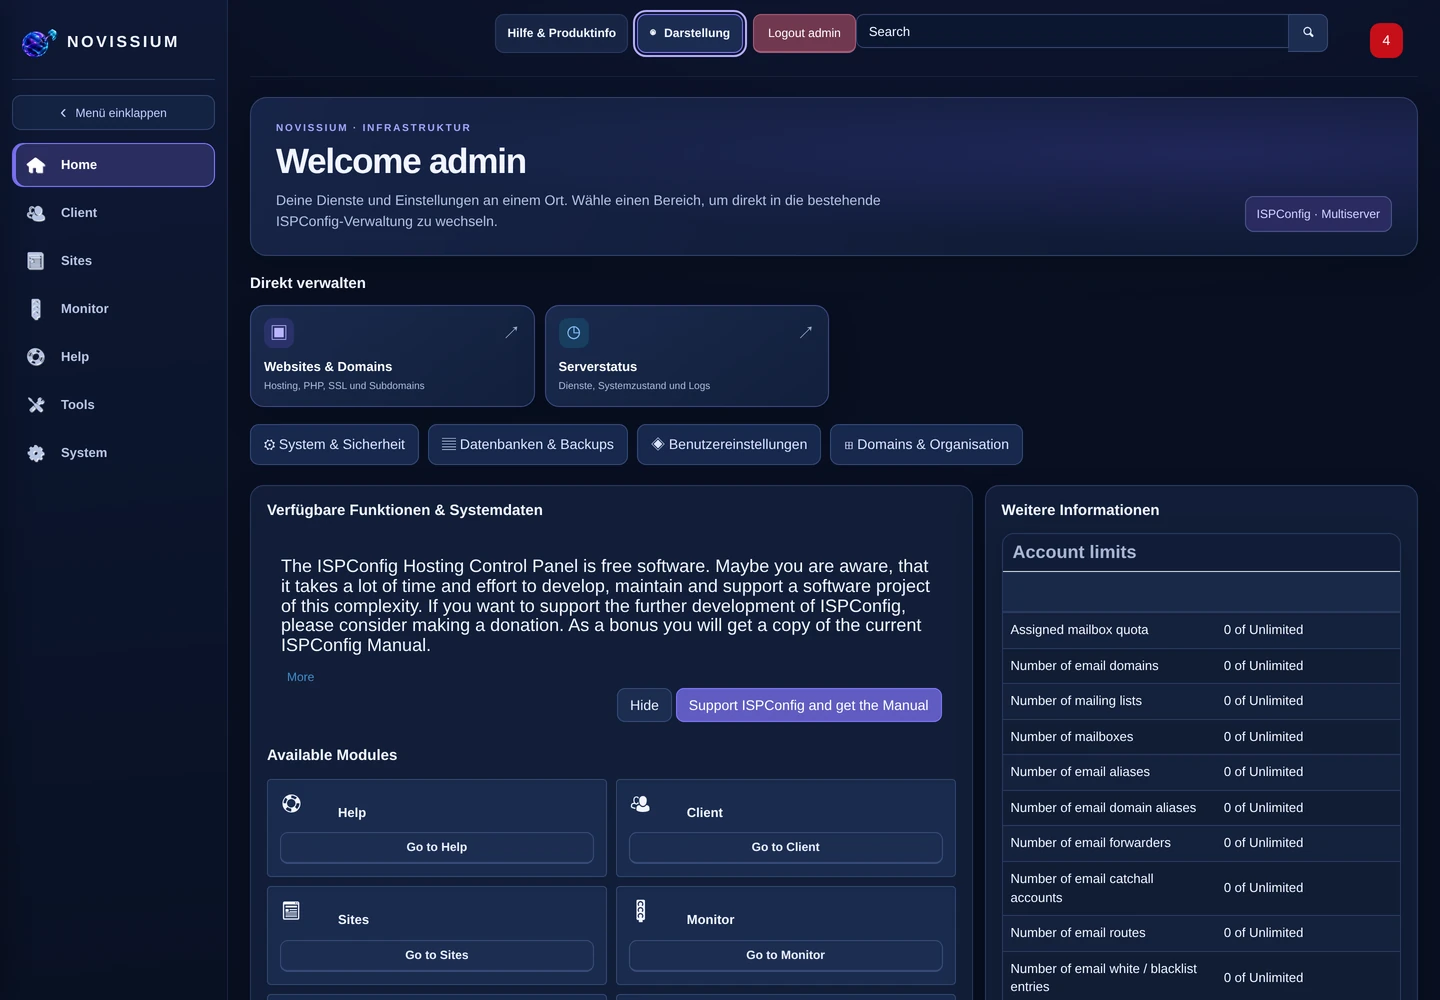
Task: Click 'Weitere Informationen' panel heading
Action: pyautogui.click(x=1080, y=510)
